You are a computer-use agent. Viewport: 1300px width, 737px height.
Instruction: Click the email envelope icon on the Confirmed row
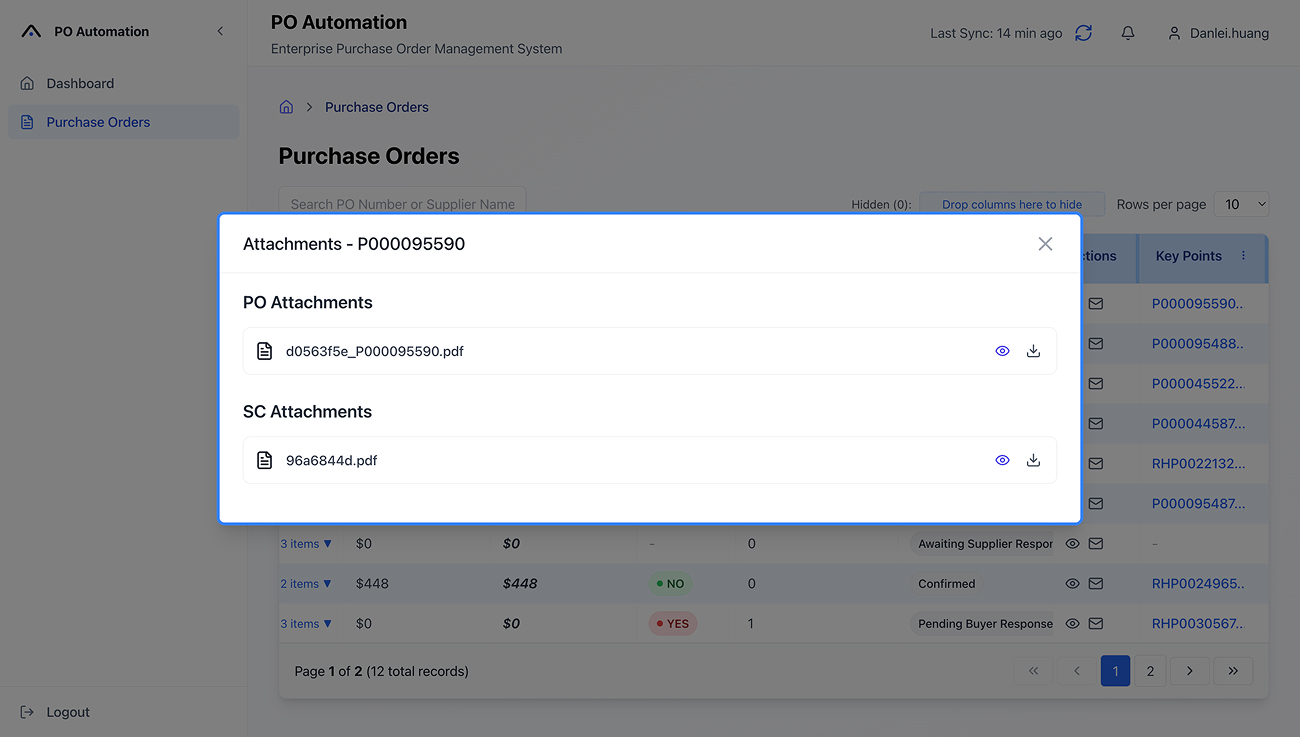click(x=1096, y=583)
